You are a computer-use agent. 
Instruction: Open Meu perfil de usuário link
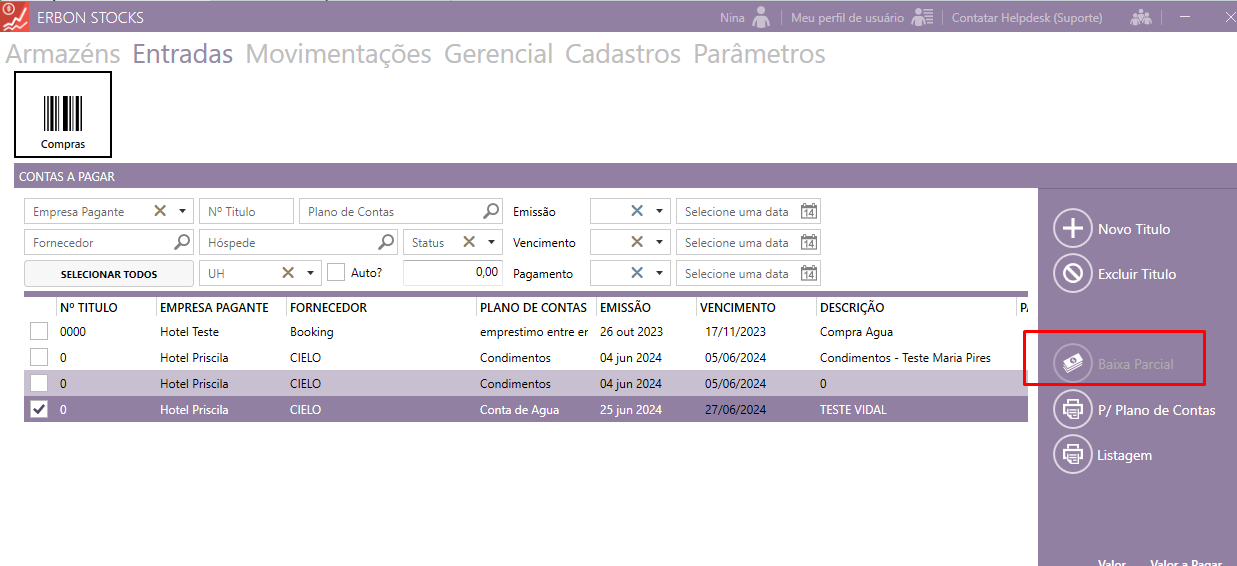[846, 18]
